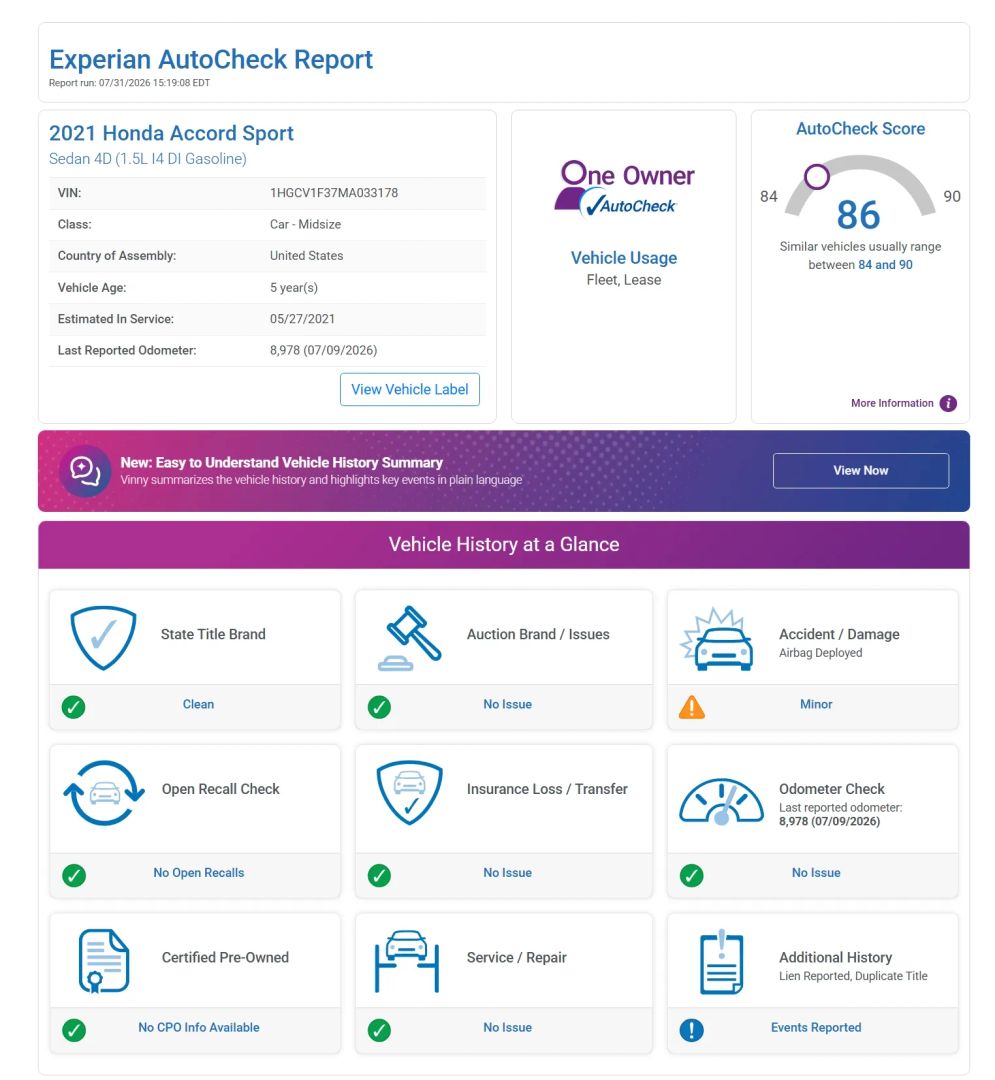Click the View Now button
This screenshot has height=1080, width=995.
861,470
